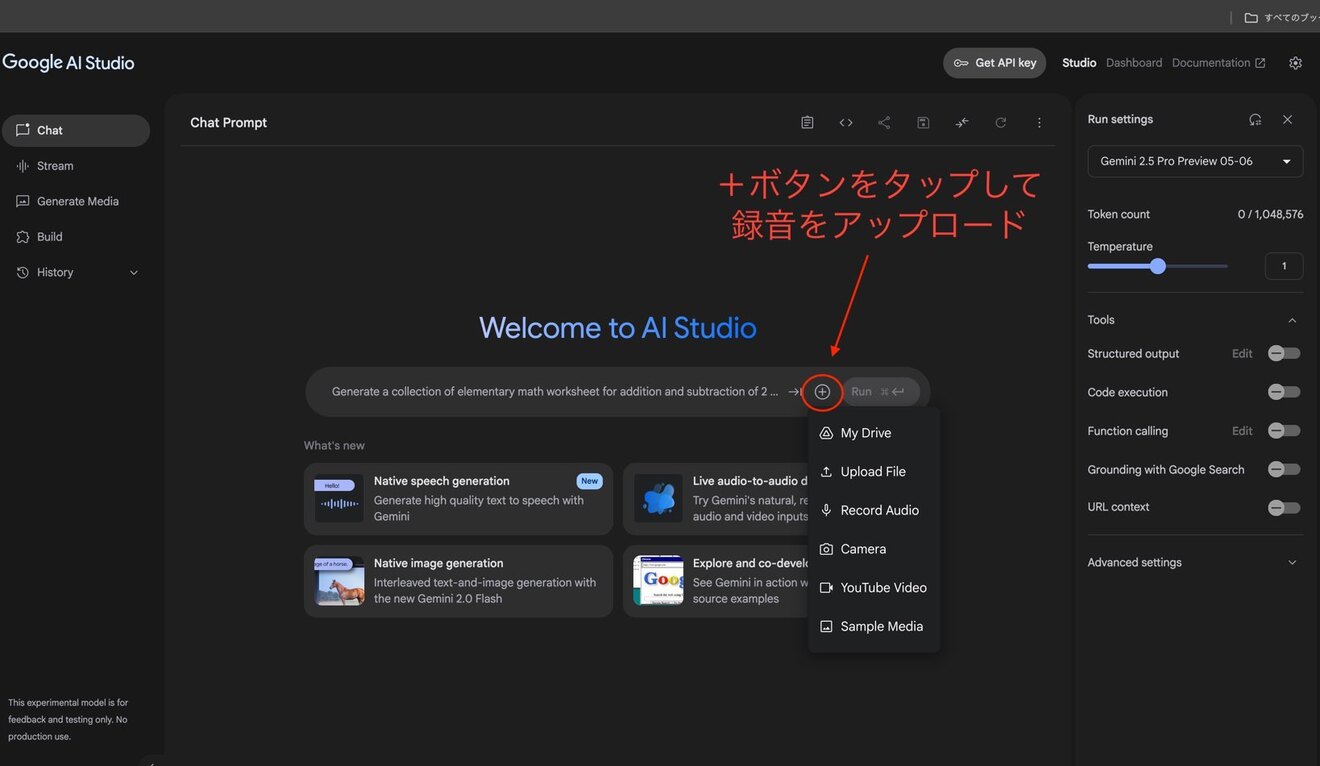Select Upload File from the insert menu
Viewport: 1320px width, 766px height.
coord(874,472)
